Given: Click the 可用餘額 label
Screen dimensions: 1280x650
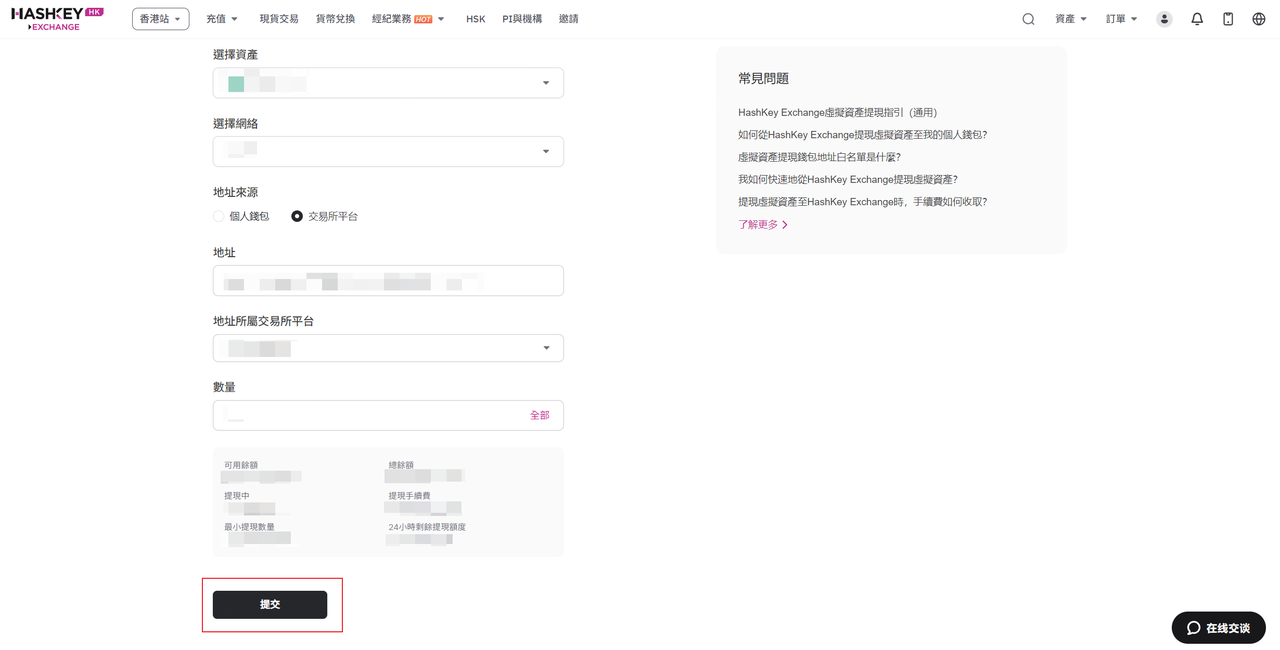Looking at the screenshot, I should tap(241, 465).
